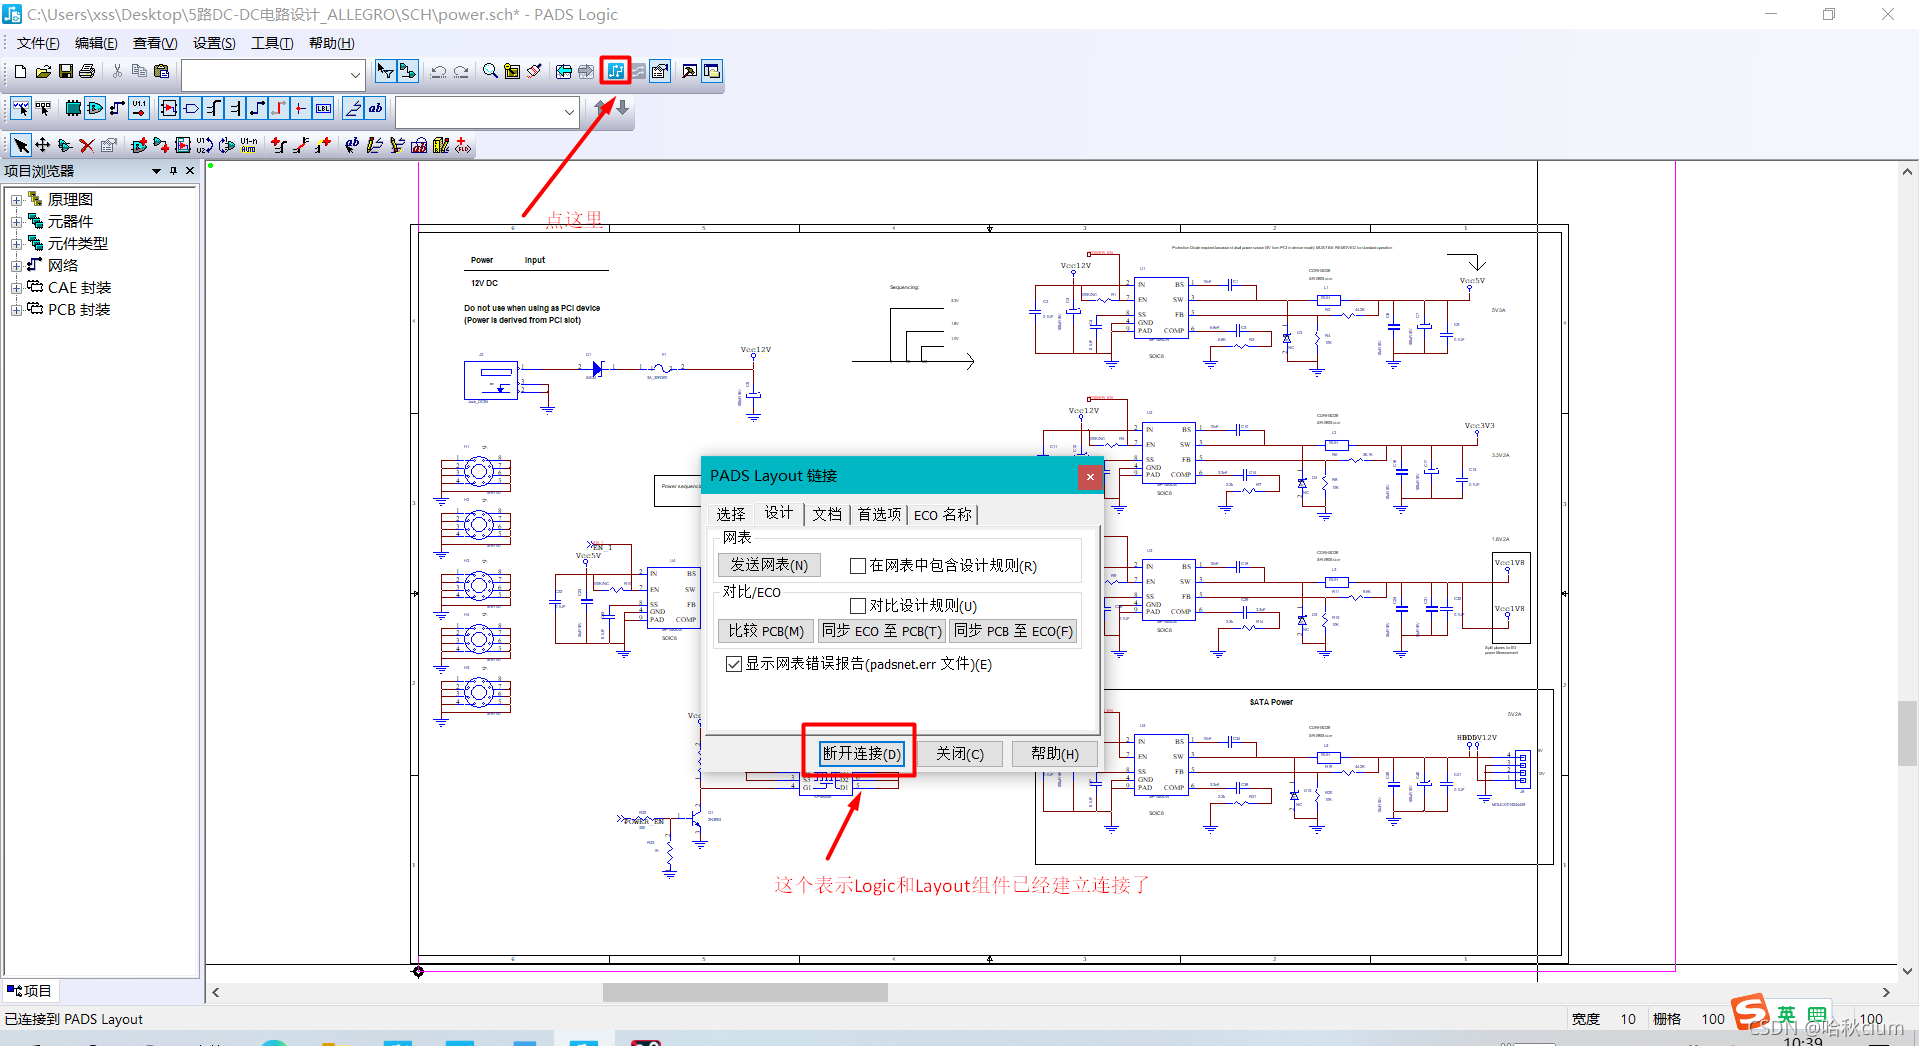Expand the 网络 tree node
This screenshot has width=1919, height=1046.
(x=16, y=266)
